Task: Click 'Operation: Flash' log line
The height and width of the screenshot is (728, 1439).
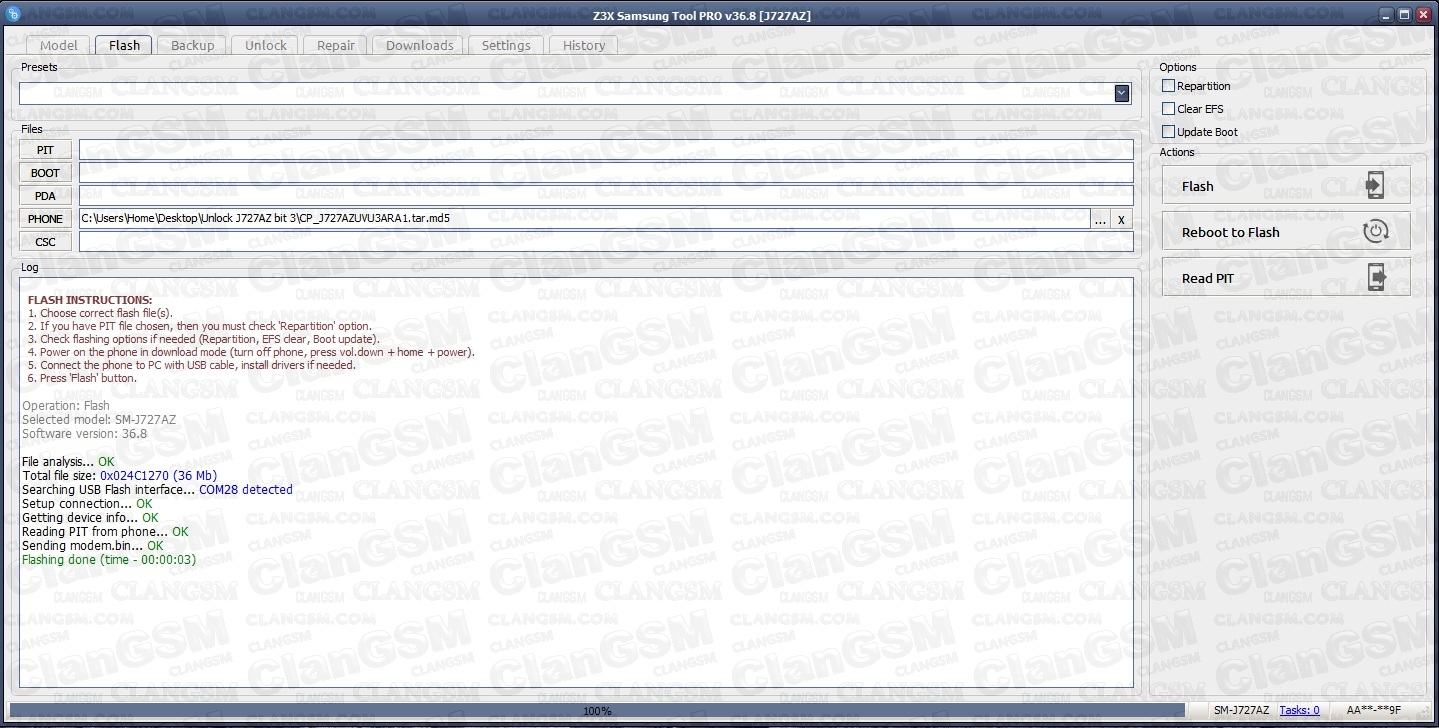Action: tap(66, 406)
